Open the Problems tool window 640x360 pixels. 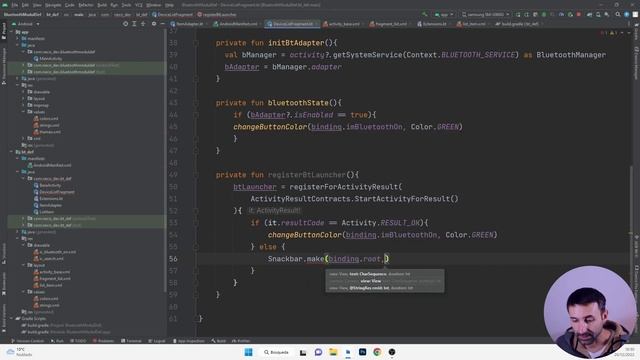[103, 341]
